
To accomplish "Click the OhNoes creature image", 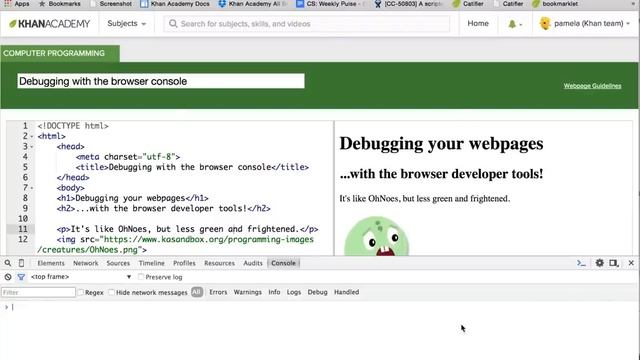I will point(376,236).
